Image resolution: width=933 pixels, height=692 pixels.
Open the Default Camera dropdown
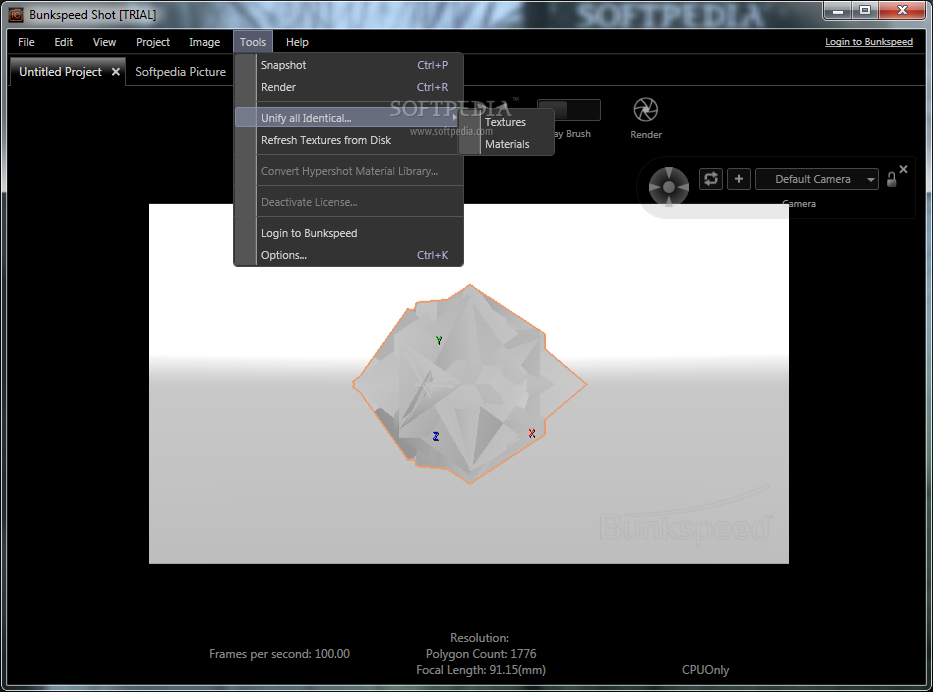(817, 179)
